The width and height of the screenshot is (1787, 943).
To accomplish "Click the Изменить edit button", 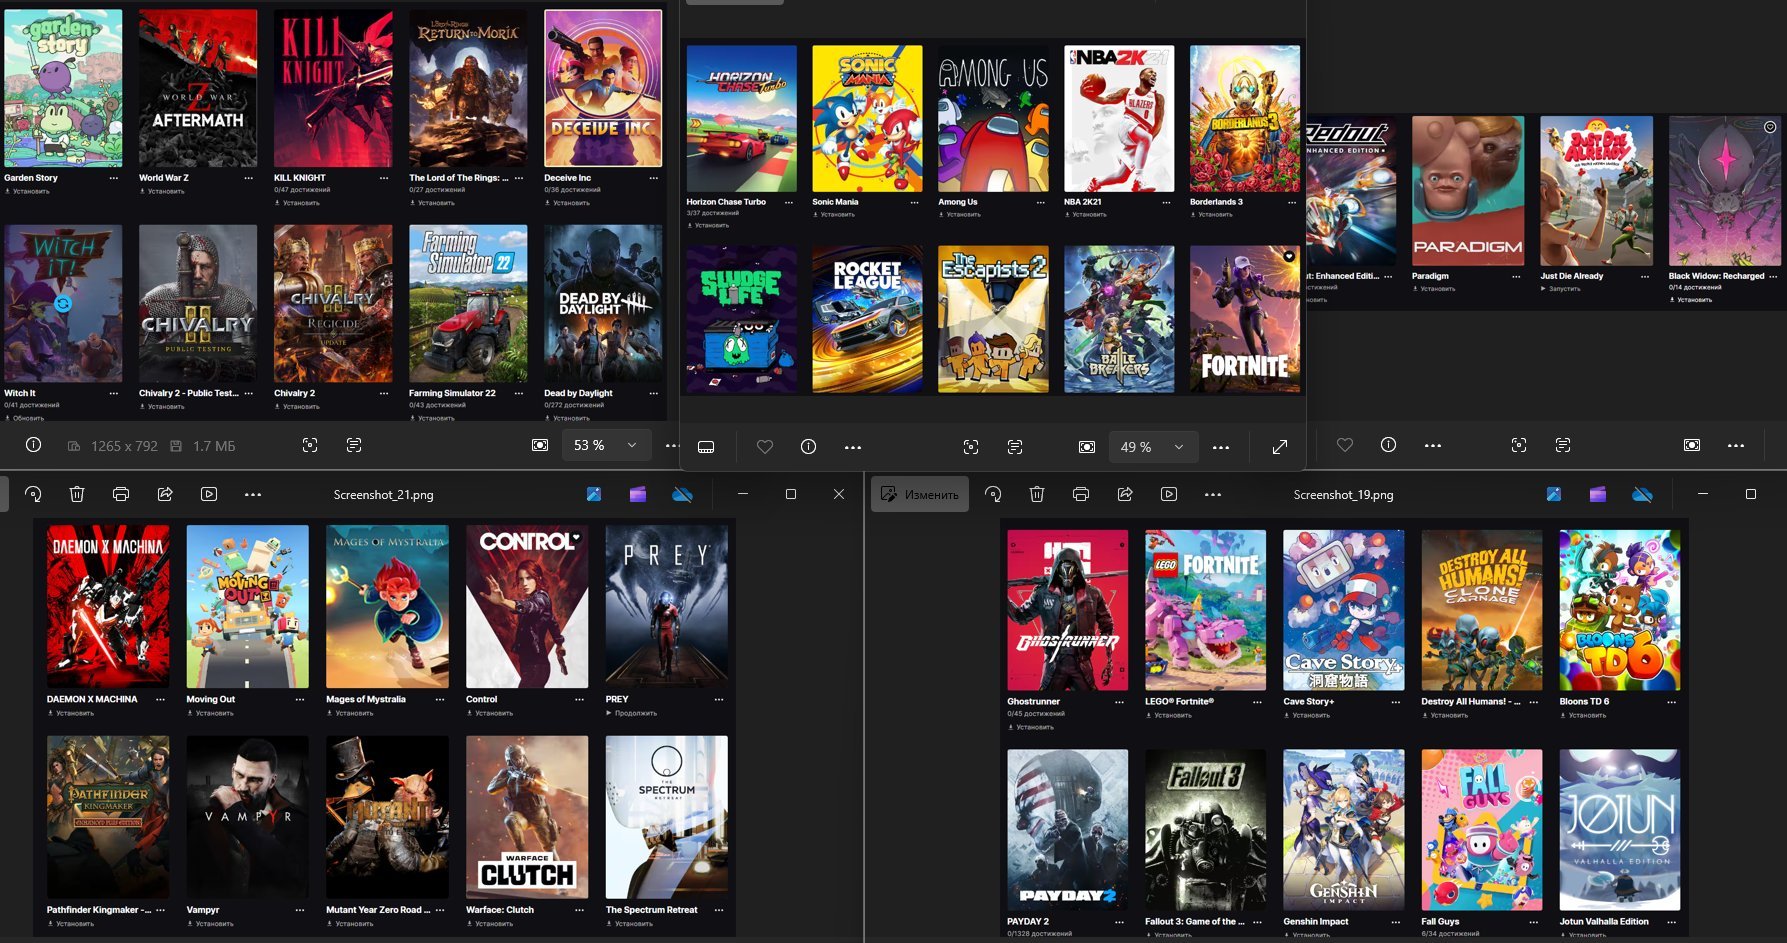I will pos(920,494).
